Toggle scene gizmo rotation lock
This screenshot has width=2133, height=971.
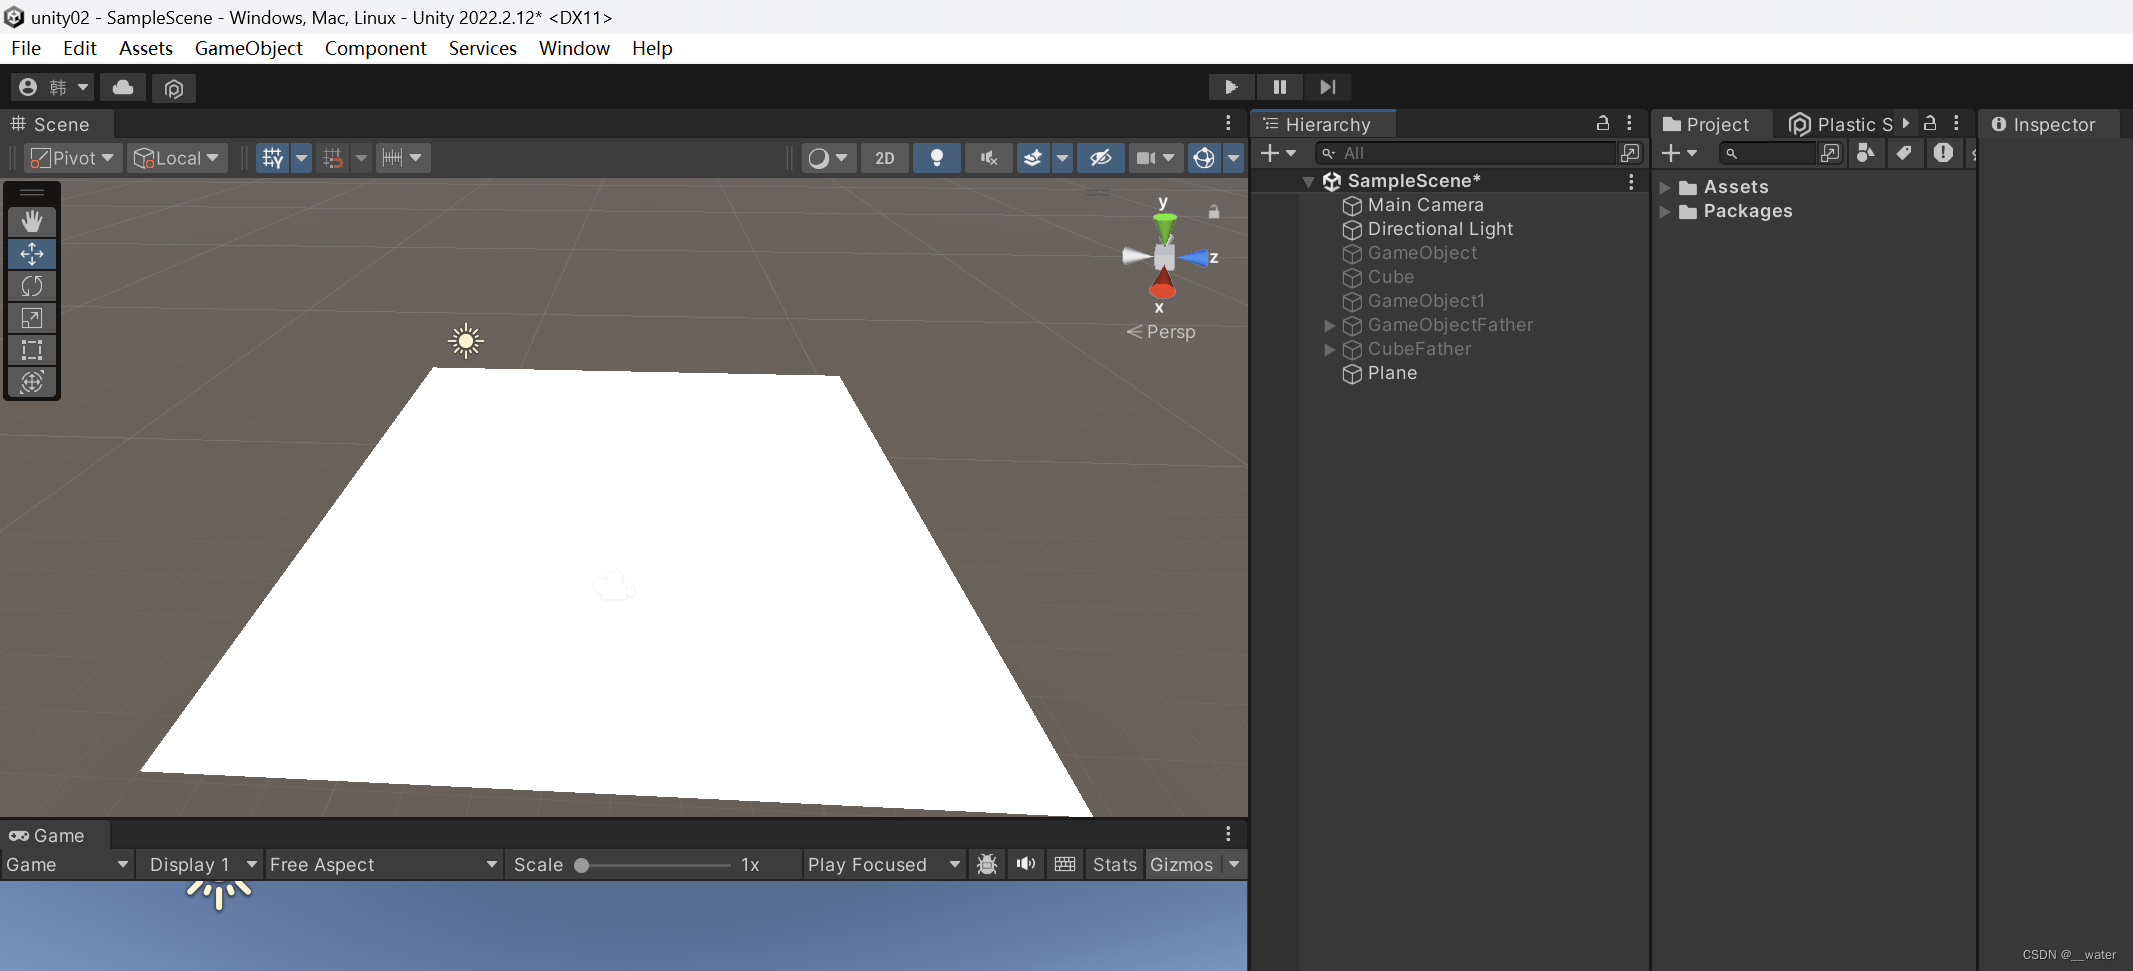point(1214,212)
